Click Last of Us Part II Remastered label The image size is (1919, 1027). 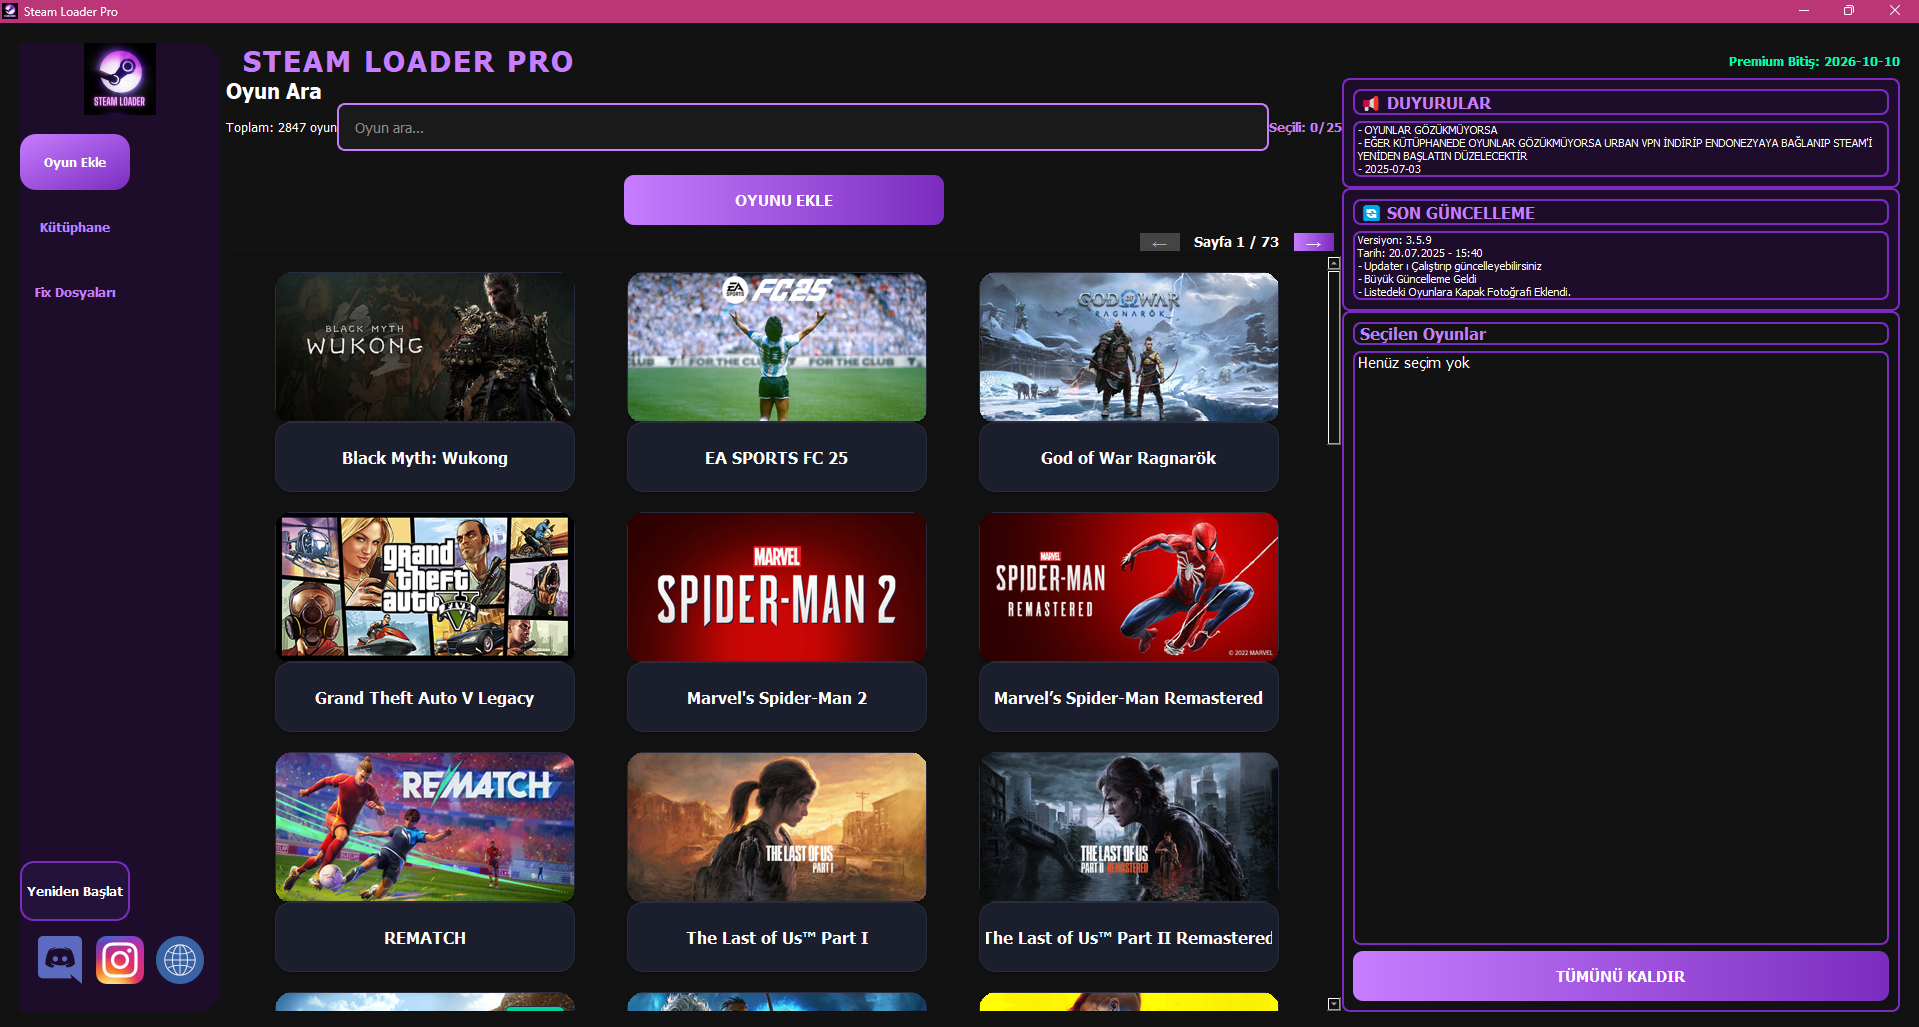[1129, 938]
